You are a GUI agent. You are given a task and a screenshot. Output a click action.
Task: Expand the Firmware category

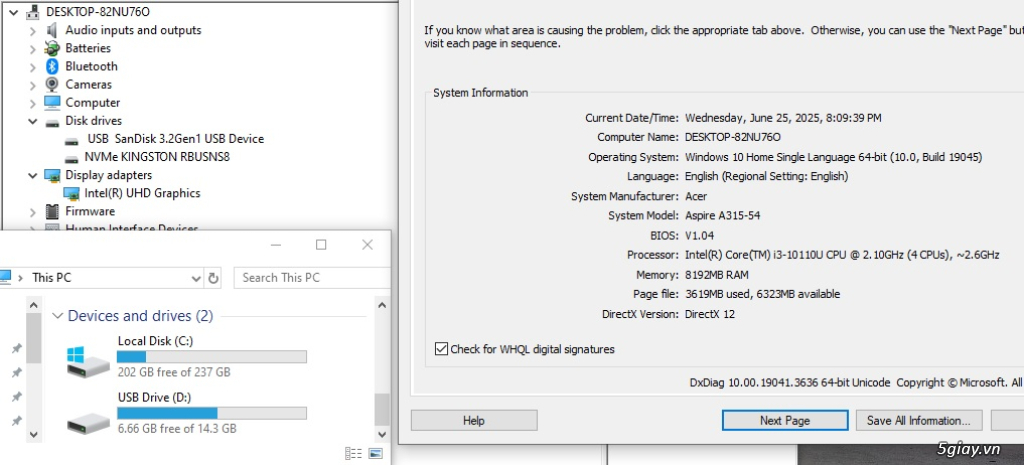(33, 212)
